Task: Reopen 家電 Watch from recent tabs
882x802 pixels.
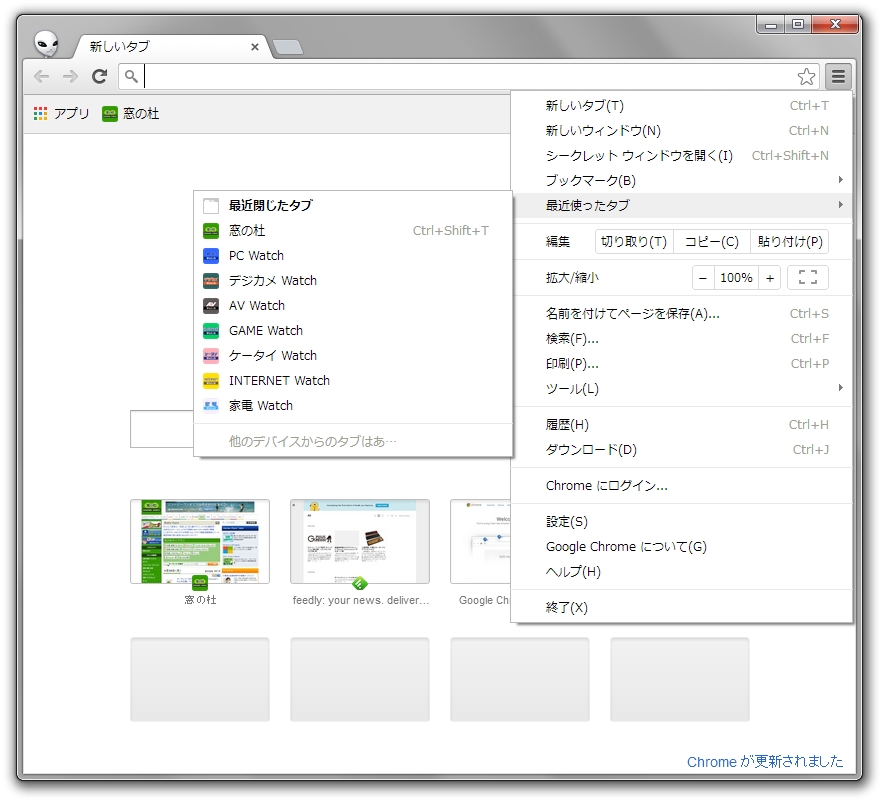Action: (353, 405)
